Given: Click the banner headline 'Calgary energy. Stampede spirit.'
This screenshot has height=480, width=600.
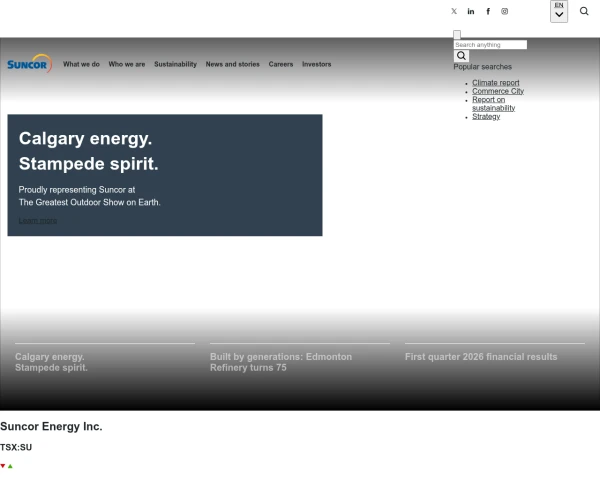Looking at the screenshot, I should 88,151.
